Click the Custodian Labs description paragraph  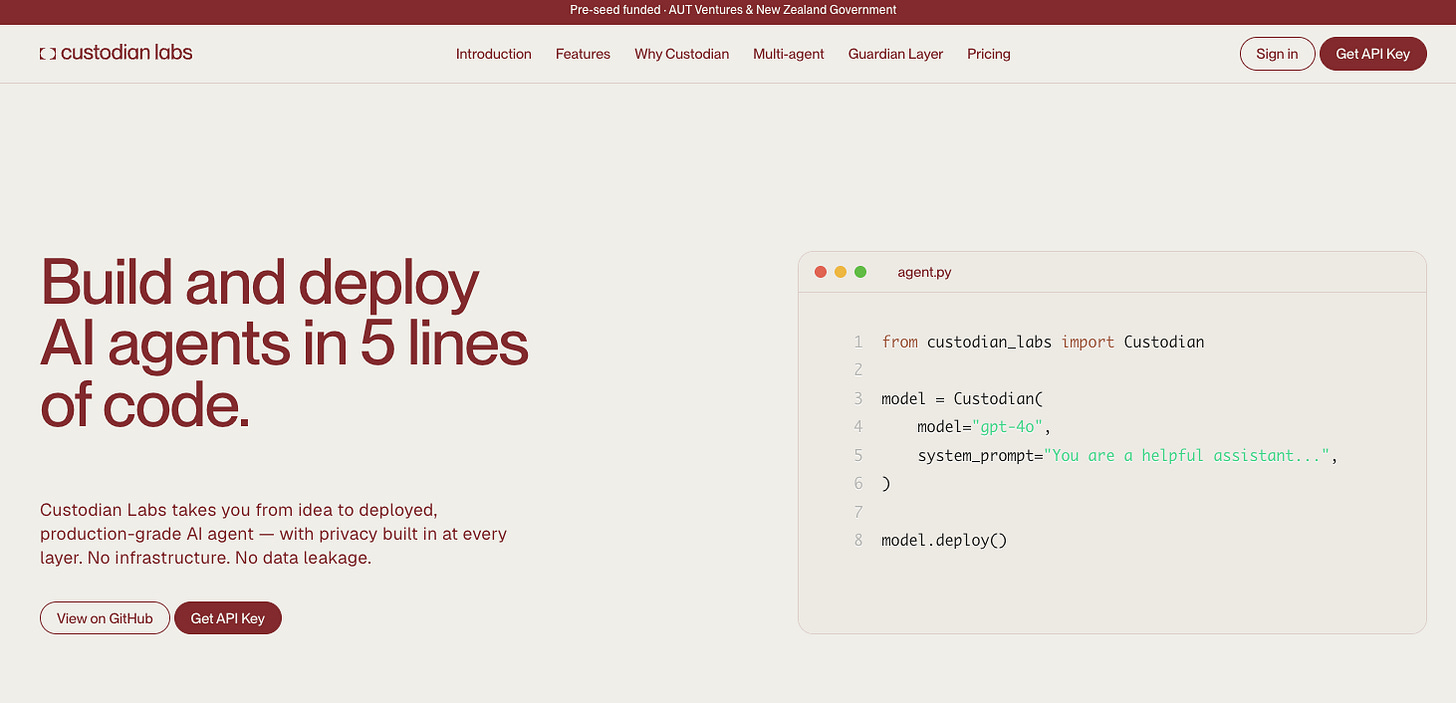(274, 534)
